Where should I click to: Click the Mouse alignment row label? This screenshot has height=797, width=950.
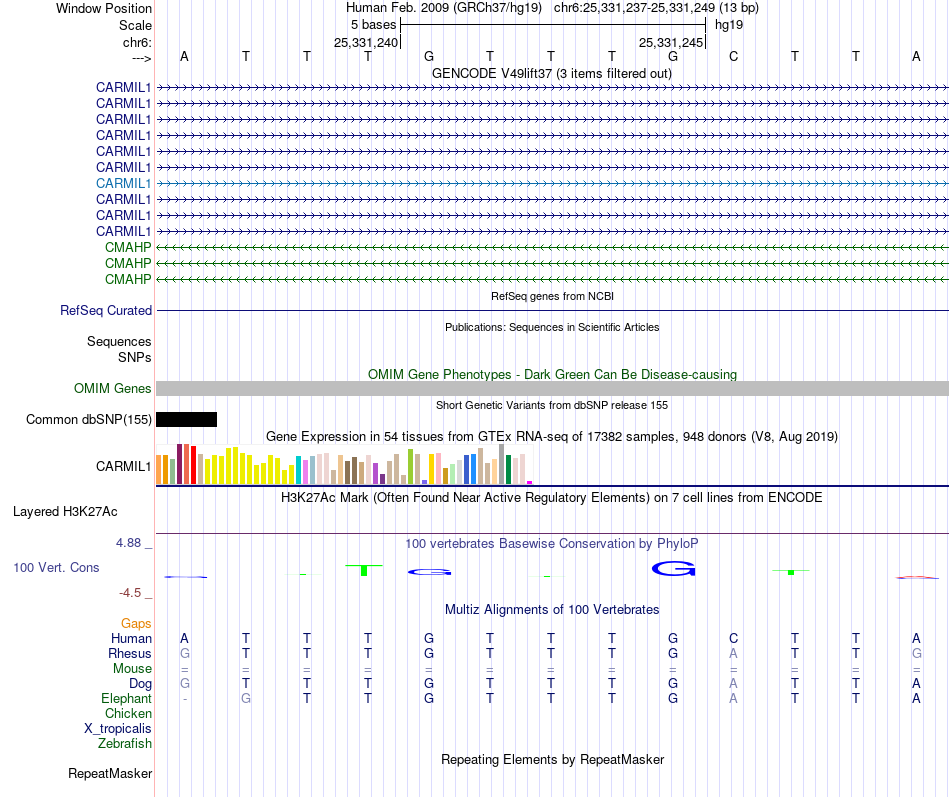(x=132, y=669)
